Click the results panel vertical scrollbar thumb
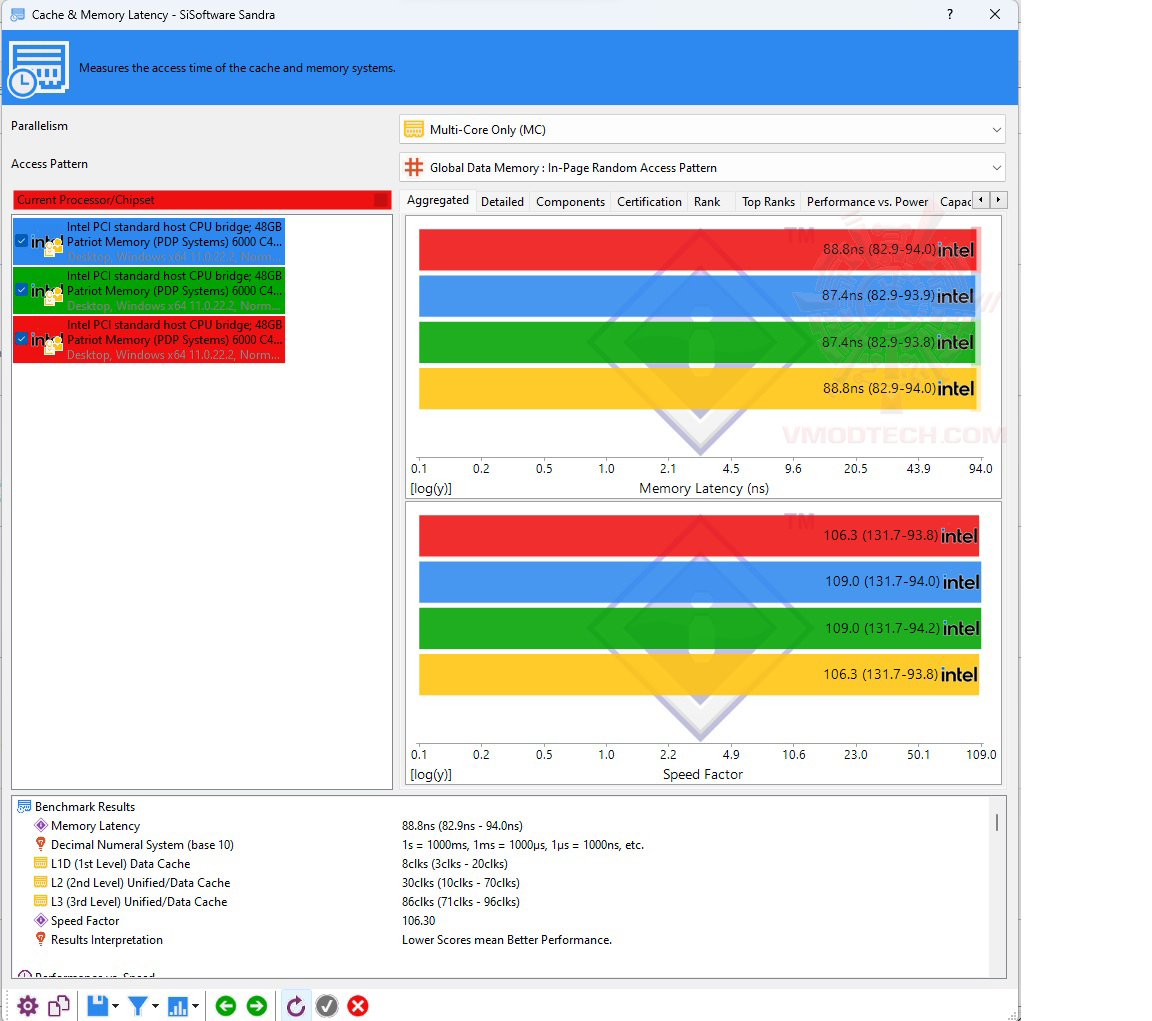 (997, 822)
